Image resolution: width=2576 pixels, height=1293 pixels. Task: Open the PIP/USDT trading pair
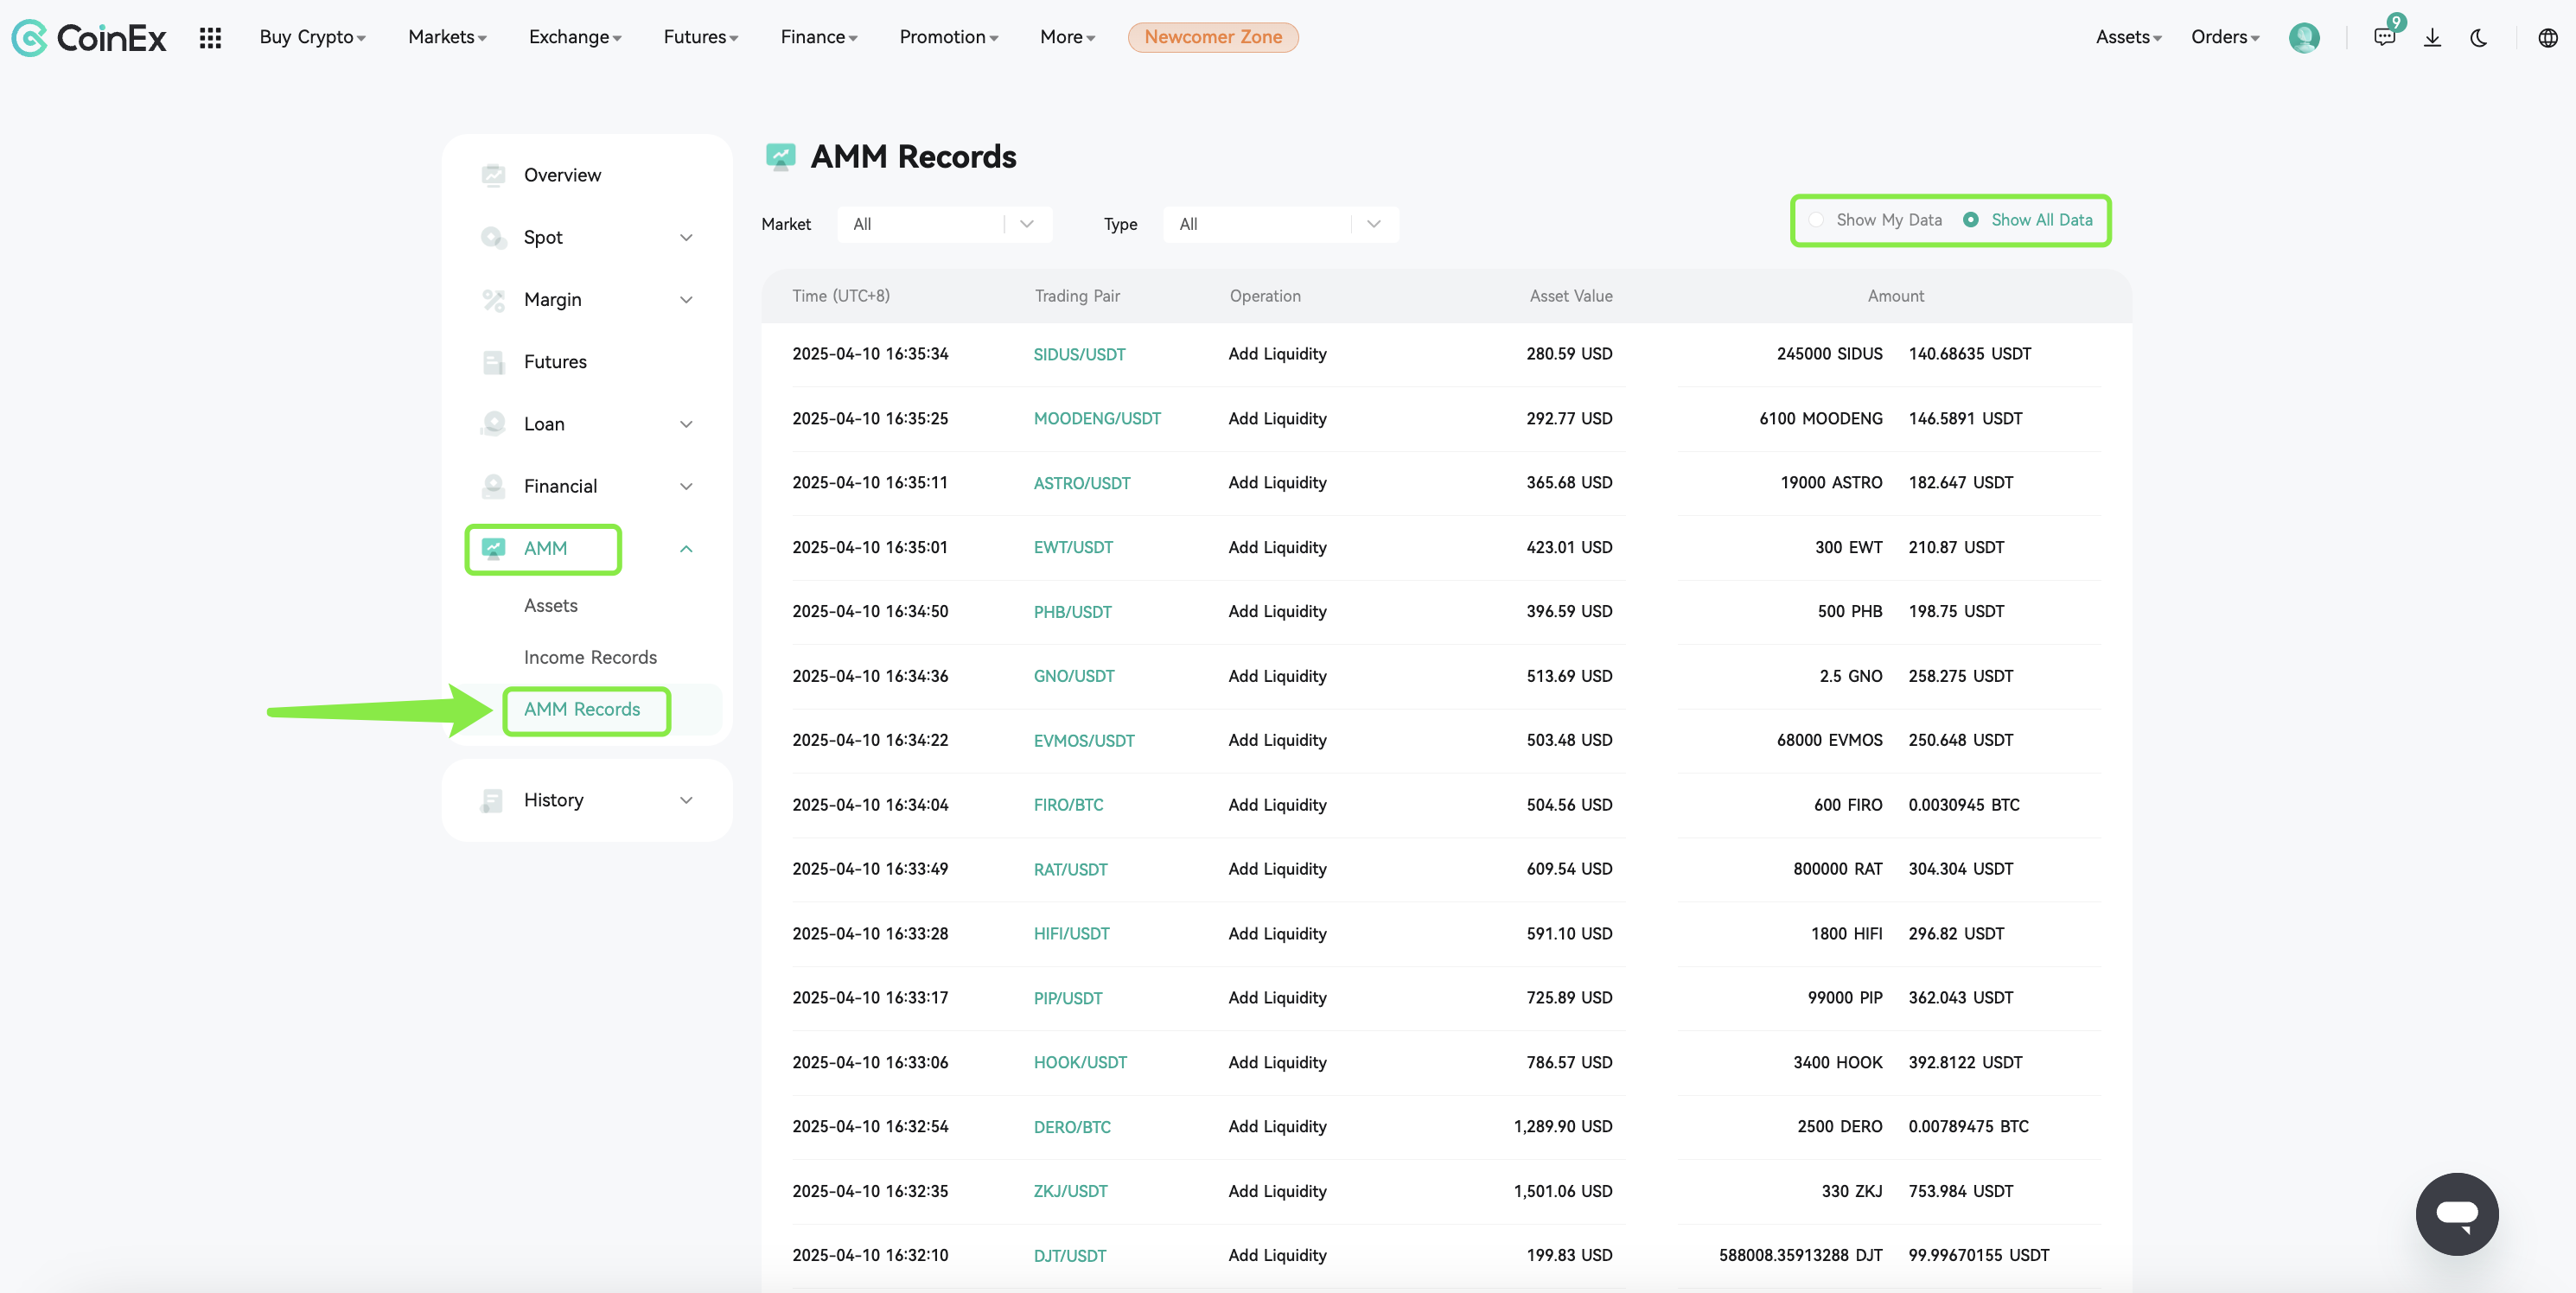[1068, 998]
